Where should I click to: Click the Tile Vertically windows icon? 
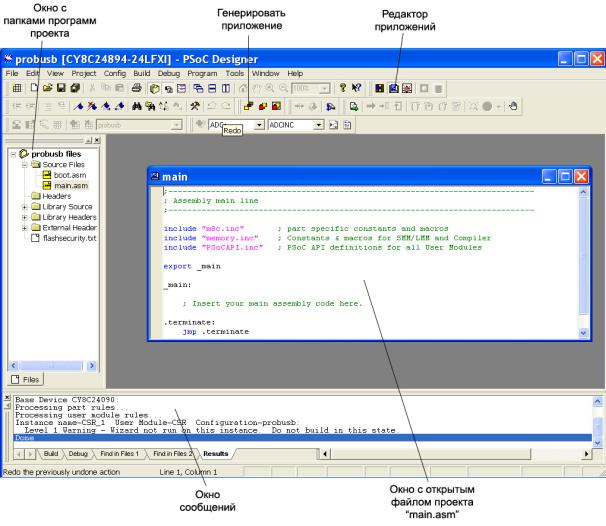click(x=226, y=89)
